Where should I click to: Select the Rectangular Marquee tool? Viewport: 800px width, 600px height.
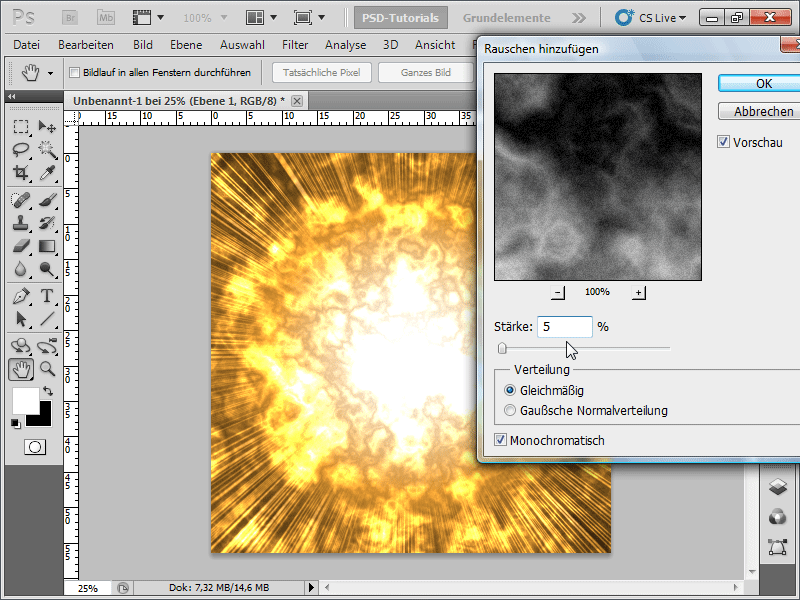(x=20, y=126)
